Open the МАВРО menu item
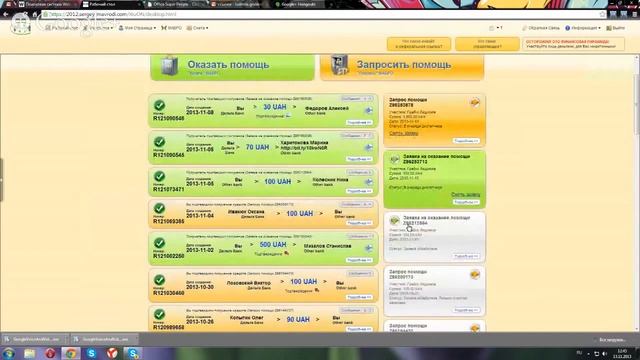The height and width of the screenshot is (360, 640). pyautogui.click(x=171, y=28)
